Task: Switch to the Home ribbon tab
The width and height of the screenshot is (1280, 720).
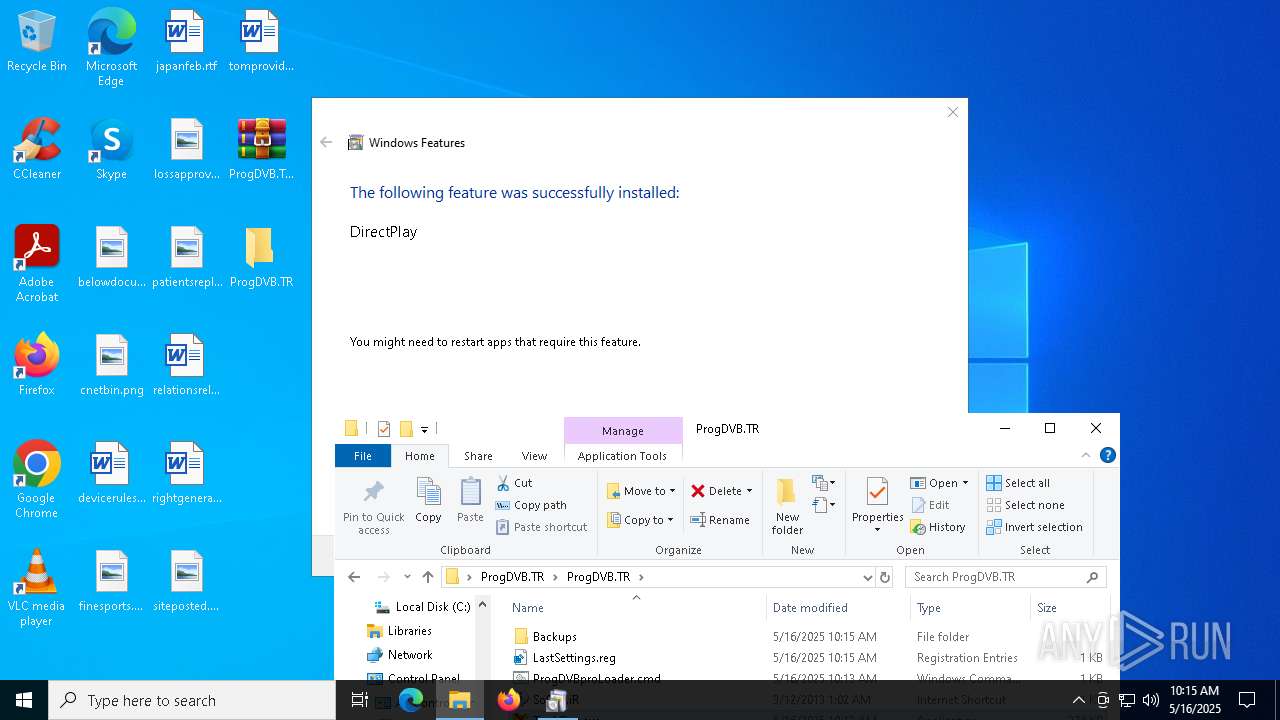Action: click(420, 455)
